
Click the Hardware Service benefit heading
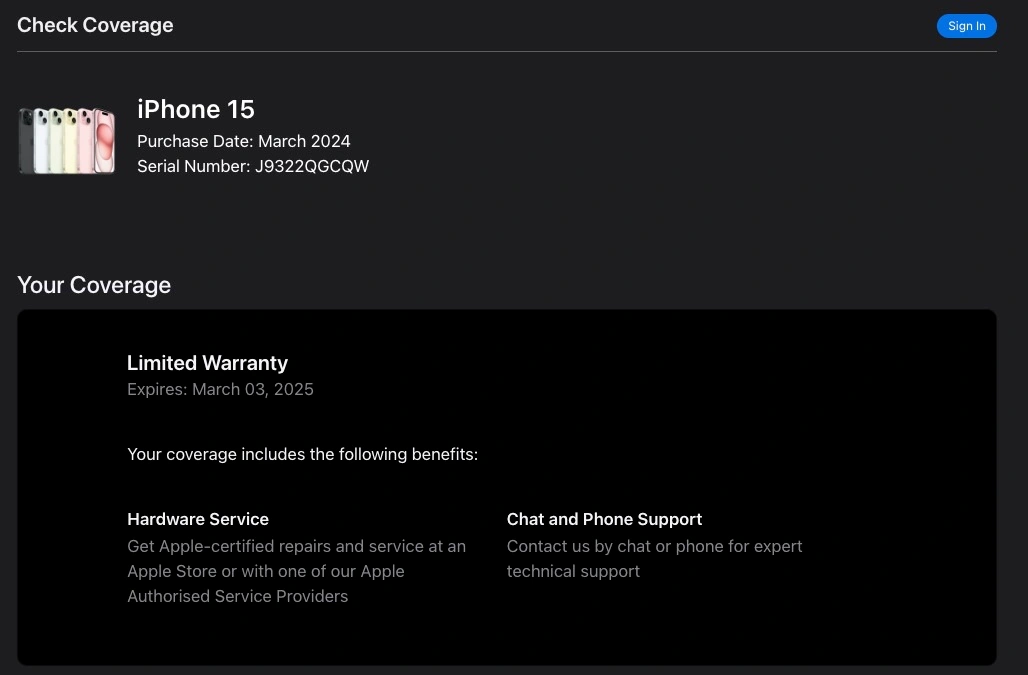click(198, 519)
